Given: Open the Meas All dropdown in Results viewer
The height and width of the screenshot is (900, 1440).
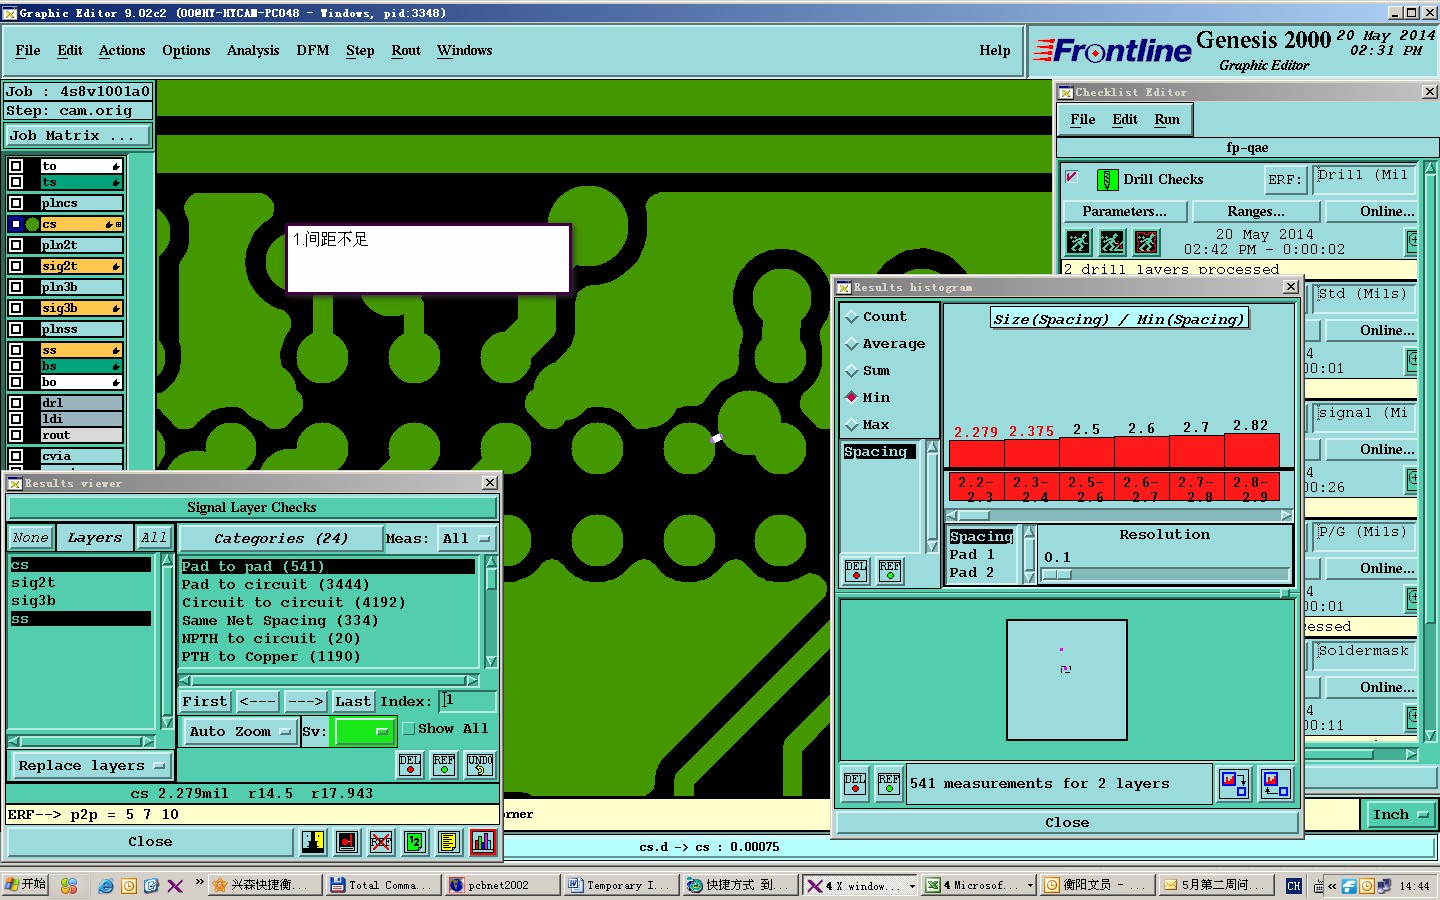Looking at the screenshot, I should 466,539.
